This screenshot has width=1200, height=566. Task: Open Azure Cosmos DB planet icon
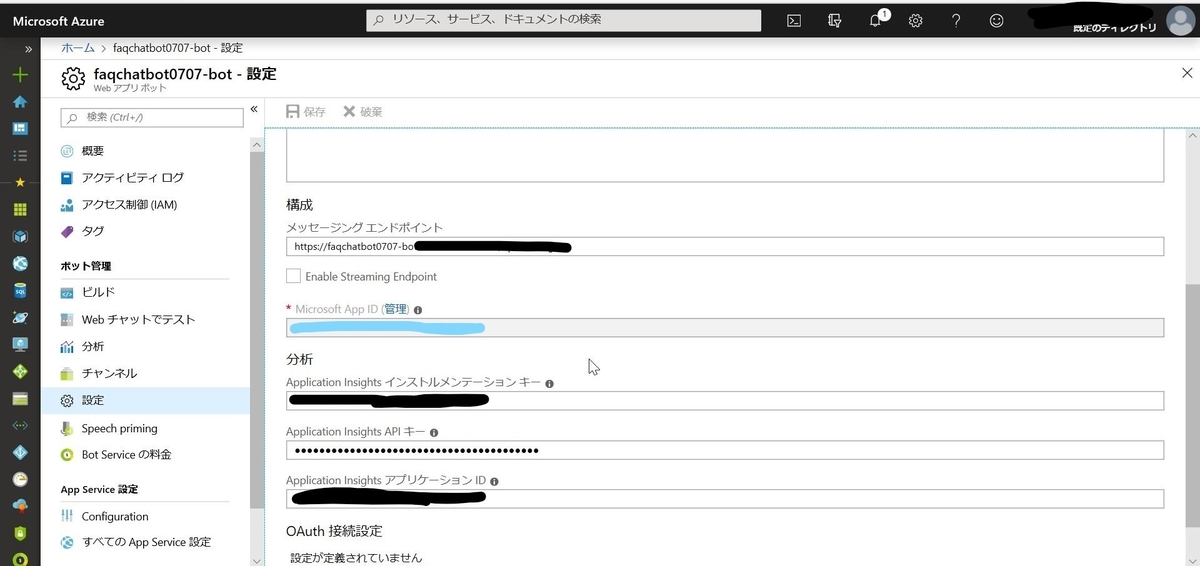click(x=20, y=317)
